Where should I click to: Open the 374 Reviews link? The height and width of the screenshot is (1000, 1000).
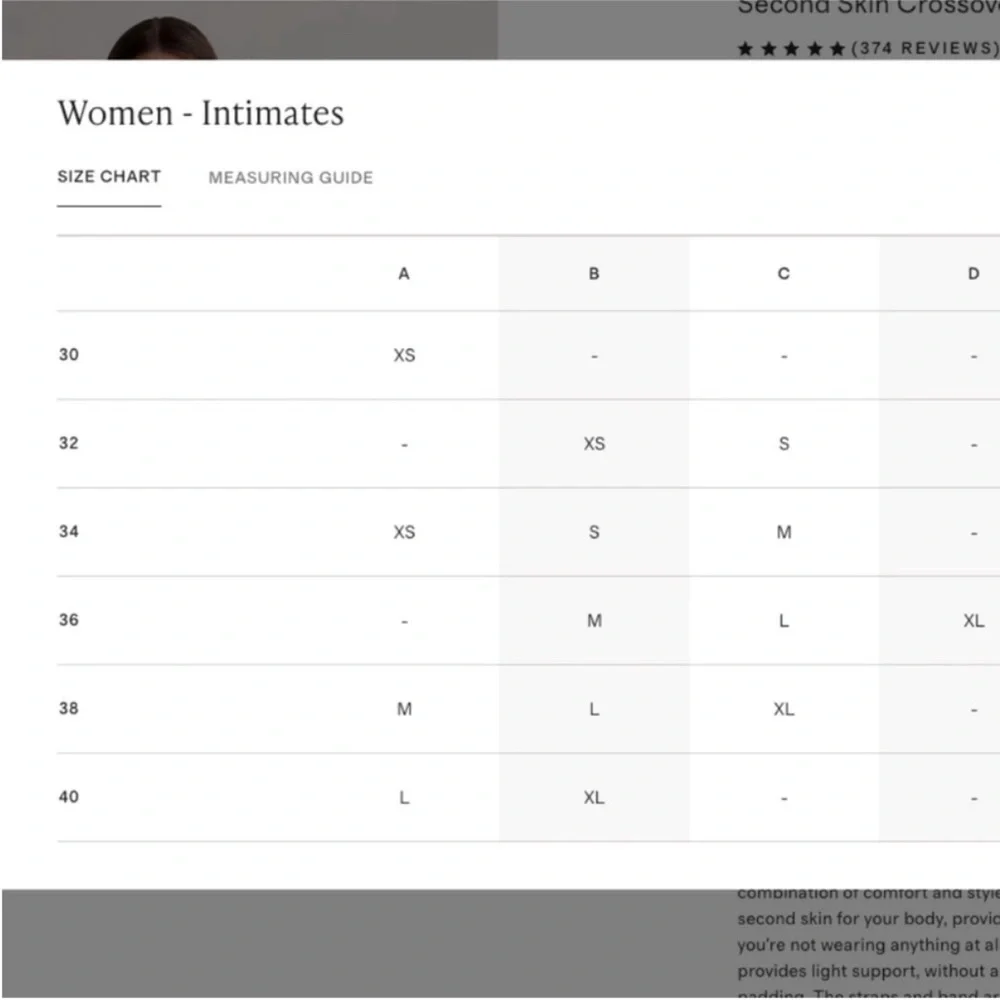click(x=924, y=48)
